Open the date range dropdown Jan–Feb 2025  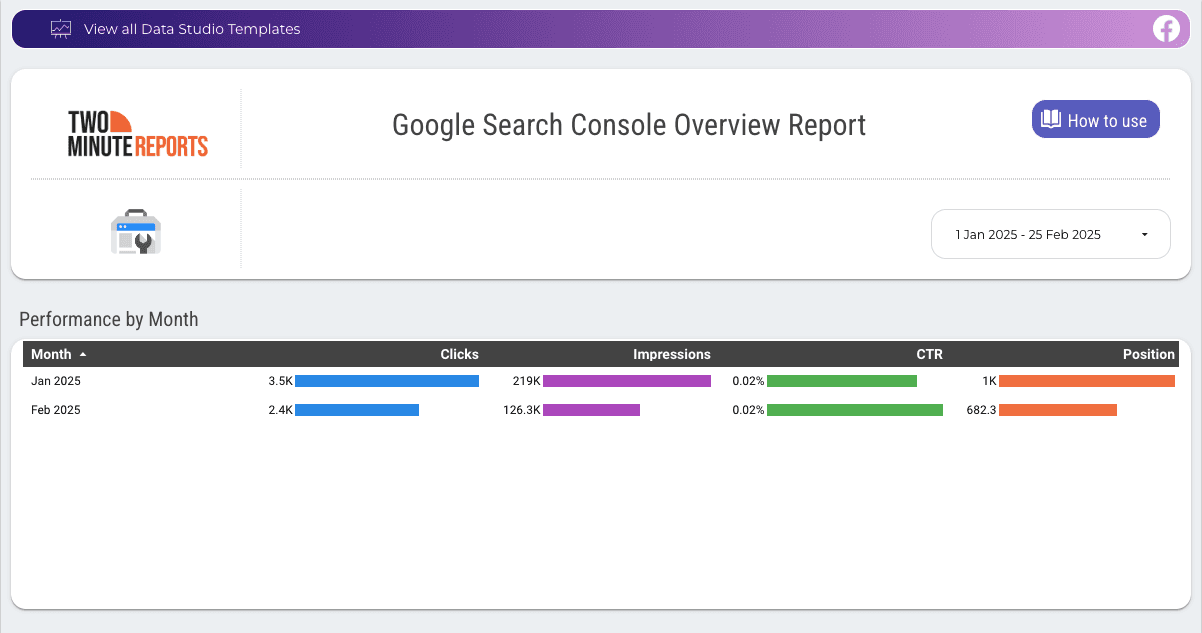1051,234
